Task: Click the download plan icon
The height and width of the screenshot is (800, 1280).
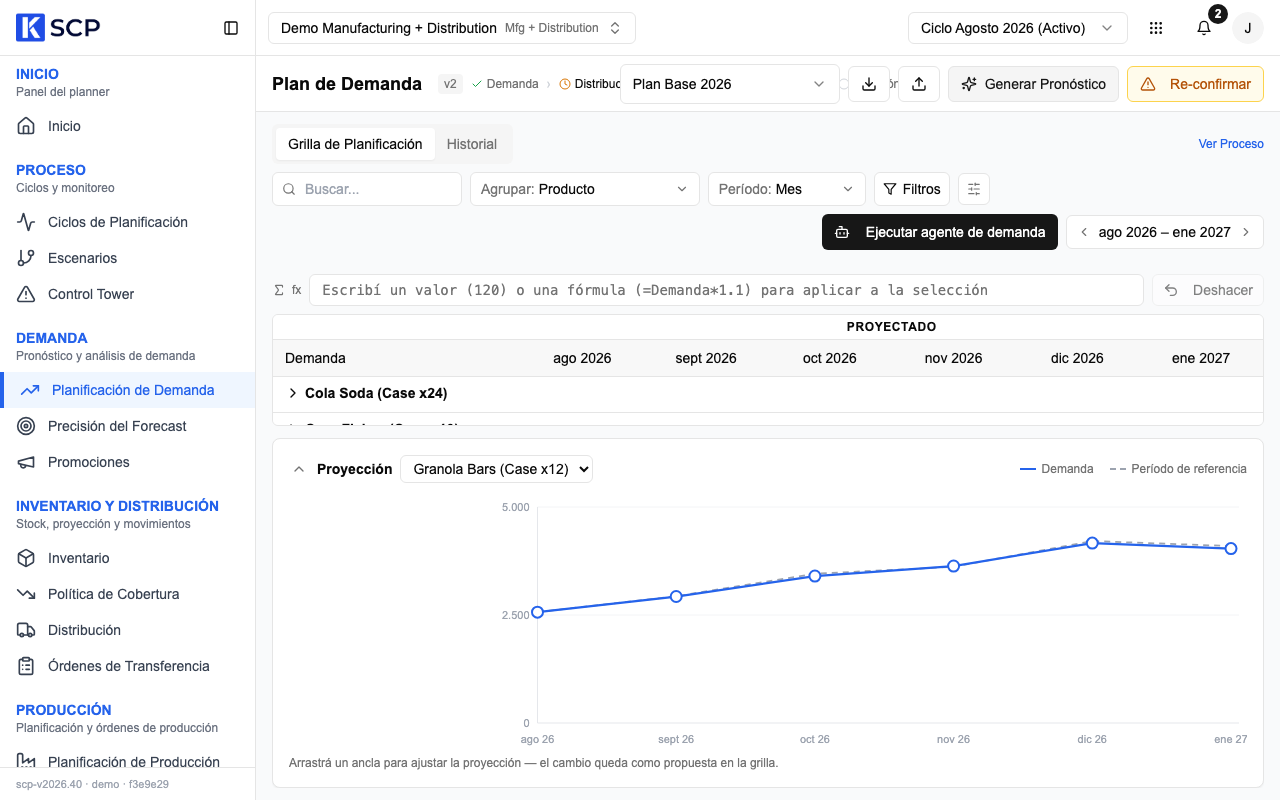Action: click(x=869, y=84)
